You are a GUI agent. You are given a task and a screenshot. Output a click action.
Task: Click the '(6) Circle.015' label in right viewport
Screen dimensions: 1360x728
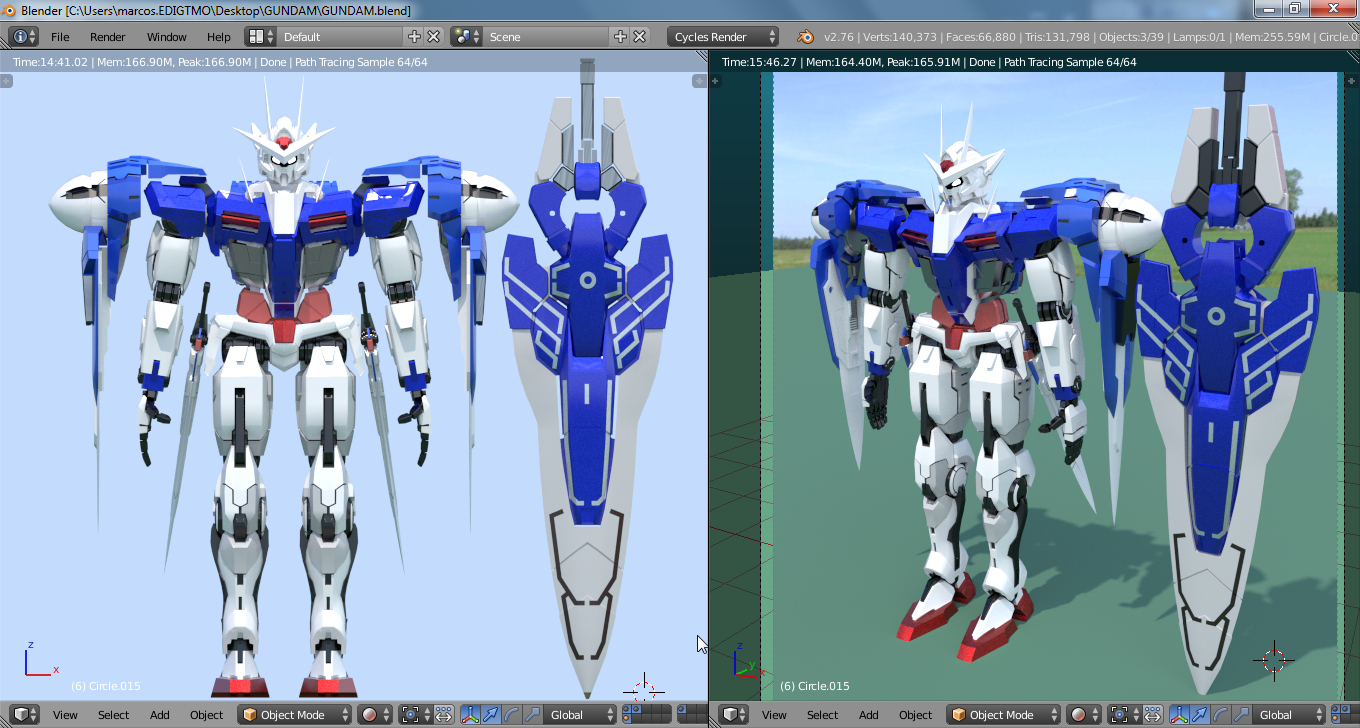click(x=815, y=686)
